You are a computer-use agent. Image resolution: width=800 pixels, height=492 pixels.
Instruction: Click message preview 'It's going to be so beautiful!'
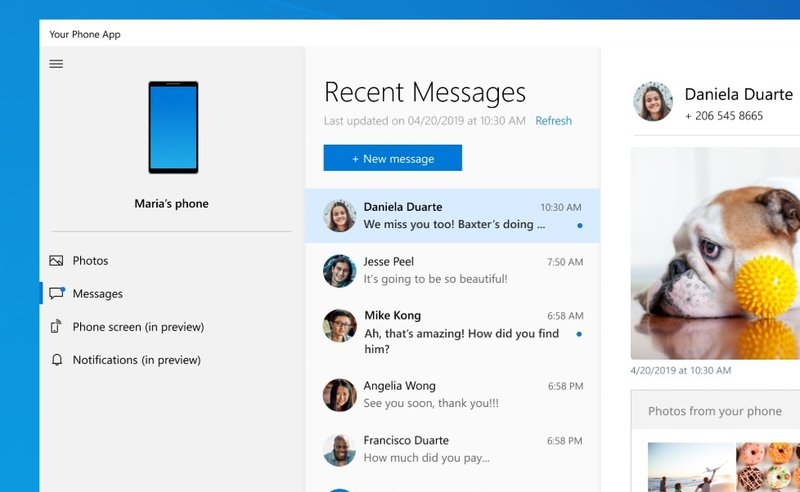point(436,279)
